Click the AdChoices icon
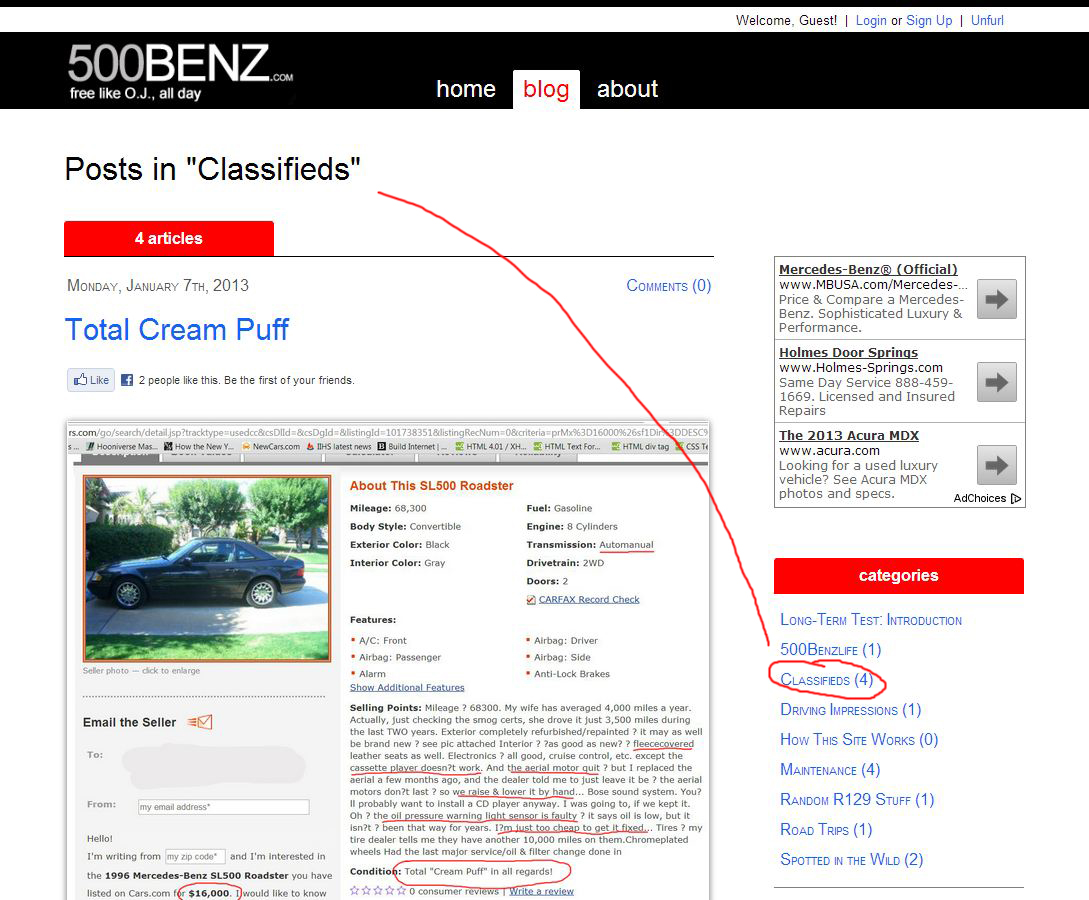This screenshot has width=1089, height=900. coord(1016,499)
